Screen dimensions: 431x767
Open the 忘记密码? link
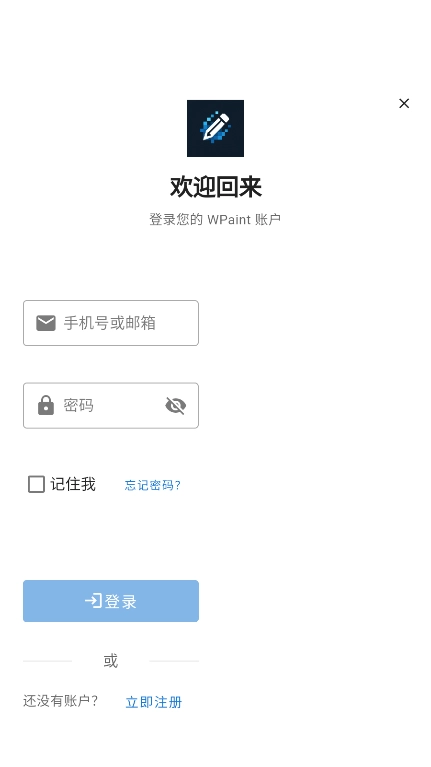[153, 485]
